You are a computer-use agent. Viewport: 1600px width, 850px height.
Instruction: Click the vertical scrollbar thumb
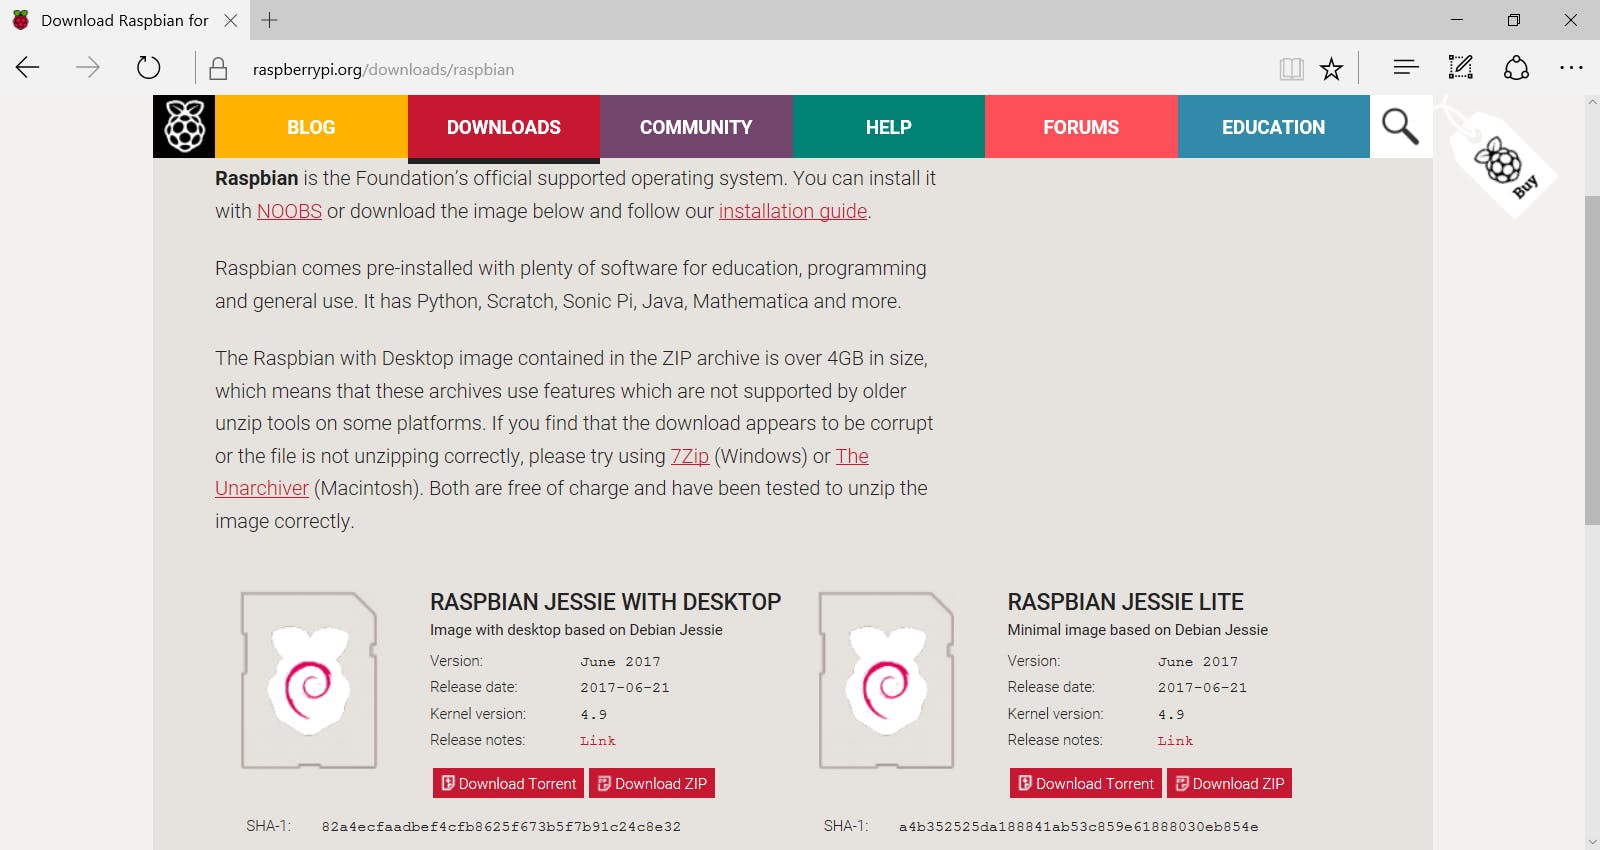(x=1592, y=360)
